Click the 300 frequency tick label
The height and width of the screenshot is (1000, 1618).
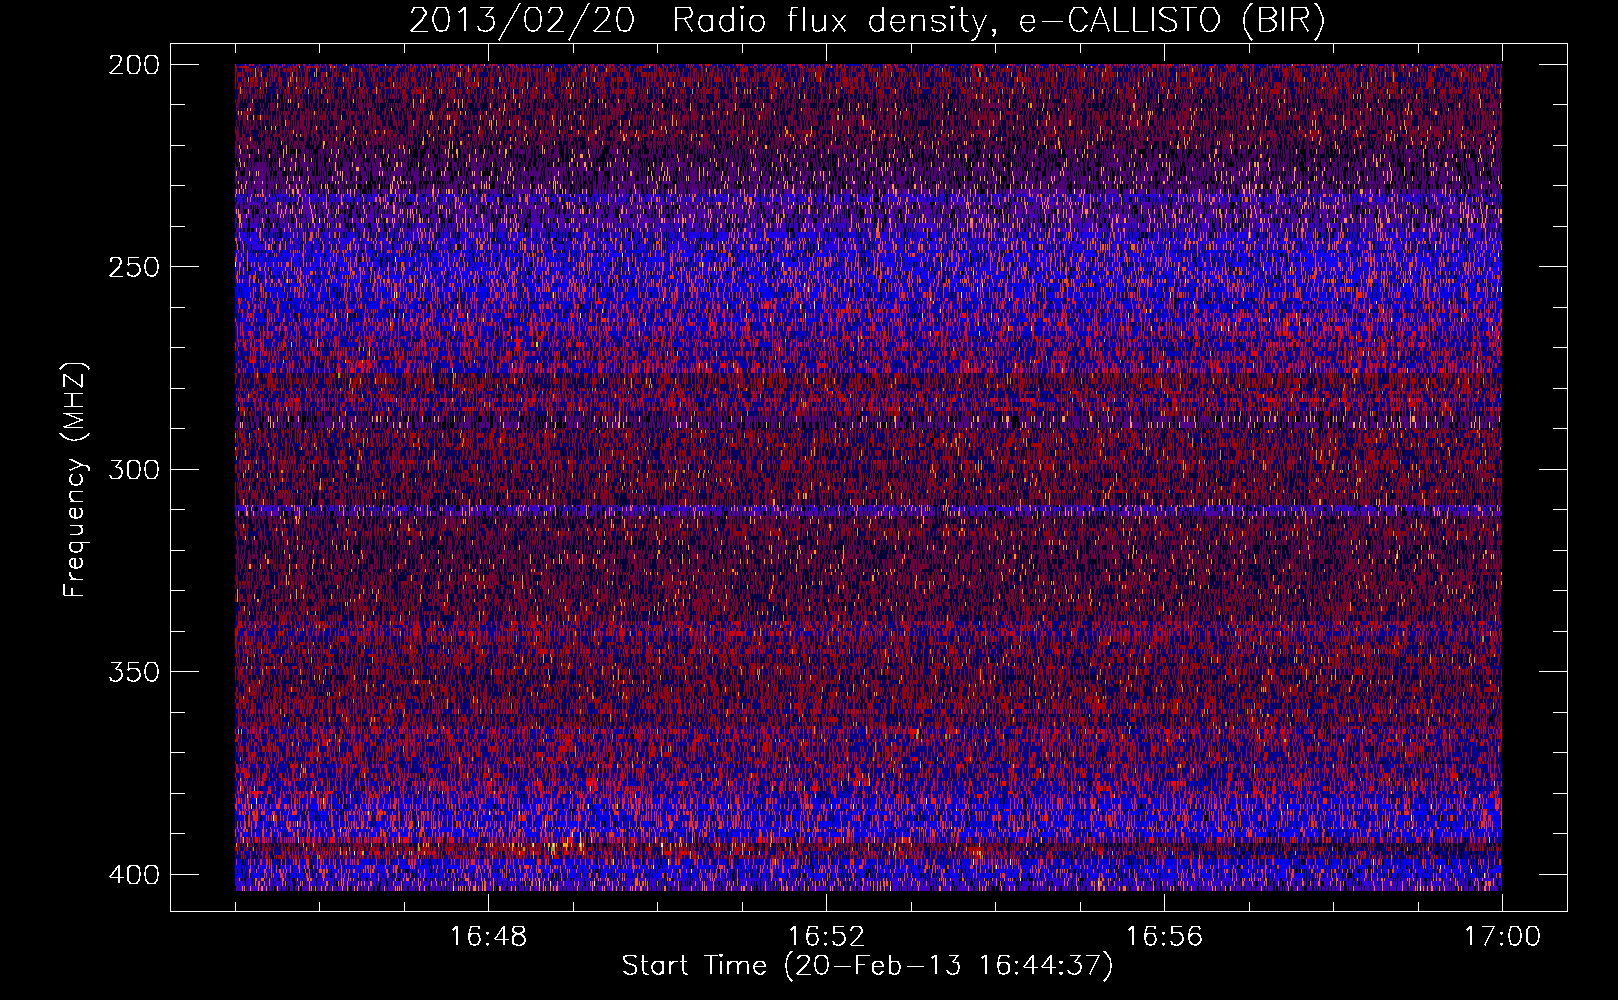tap(133, 469)
